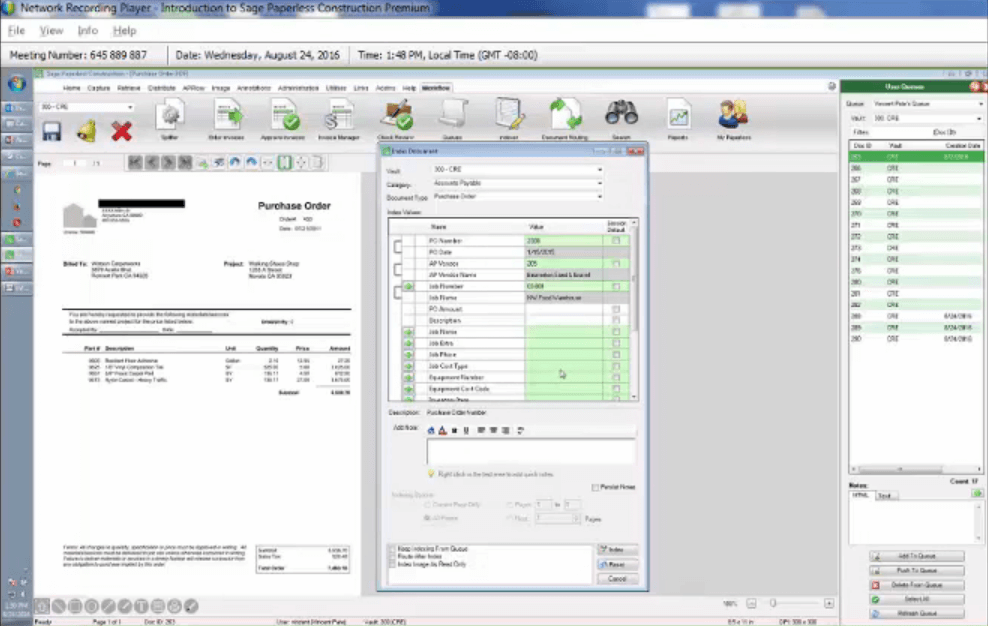Click the lookup arrow beside Job Cost Type
Screen dimensions: 988x626
(408, 366)
